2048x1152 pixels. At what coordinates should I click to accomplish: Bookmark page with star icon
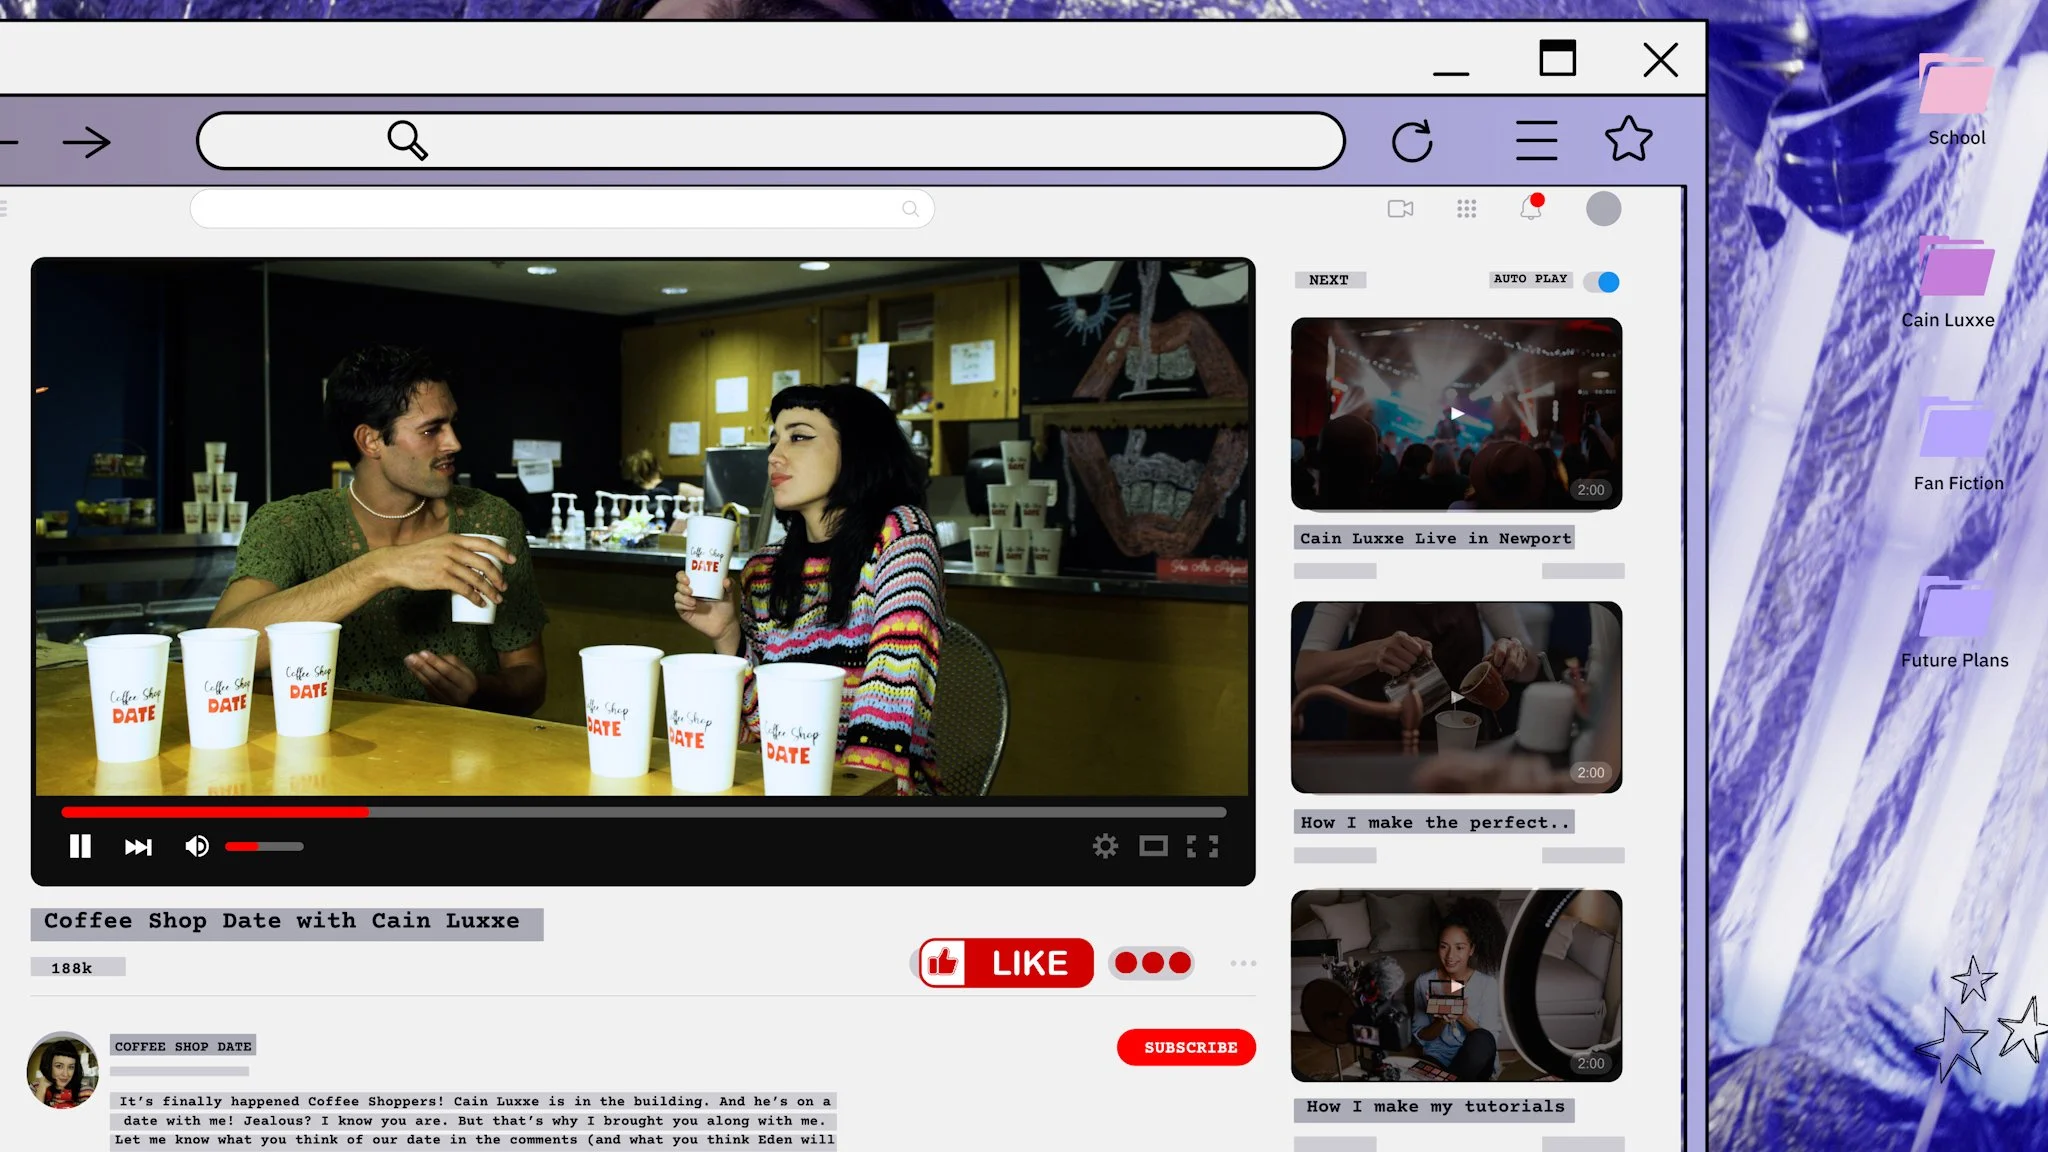pos(1628,139)
